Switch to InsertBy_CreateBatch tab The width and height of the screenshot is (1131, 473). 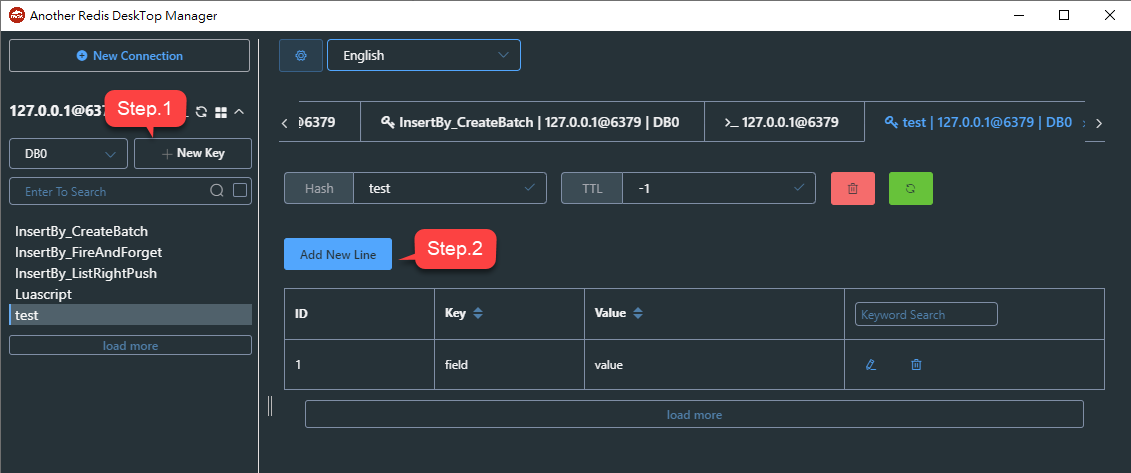[x=532, y=122]
